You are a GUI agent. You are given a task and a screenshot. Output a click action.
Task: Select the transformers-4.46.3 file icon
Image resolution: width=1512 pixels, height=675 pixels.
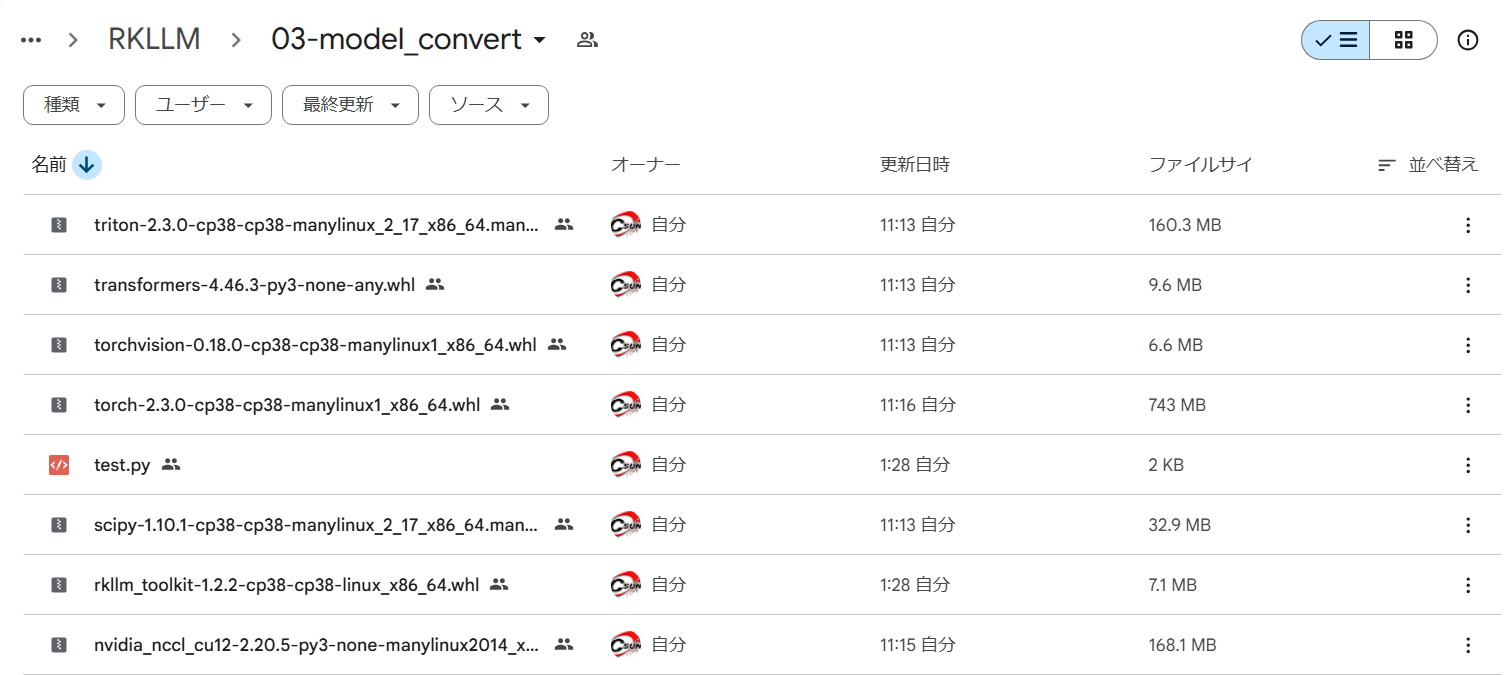[59, 285]
